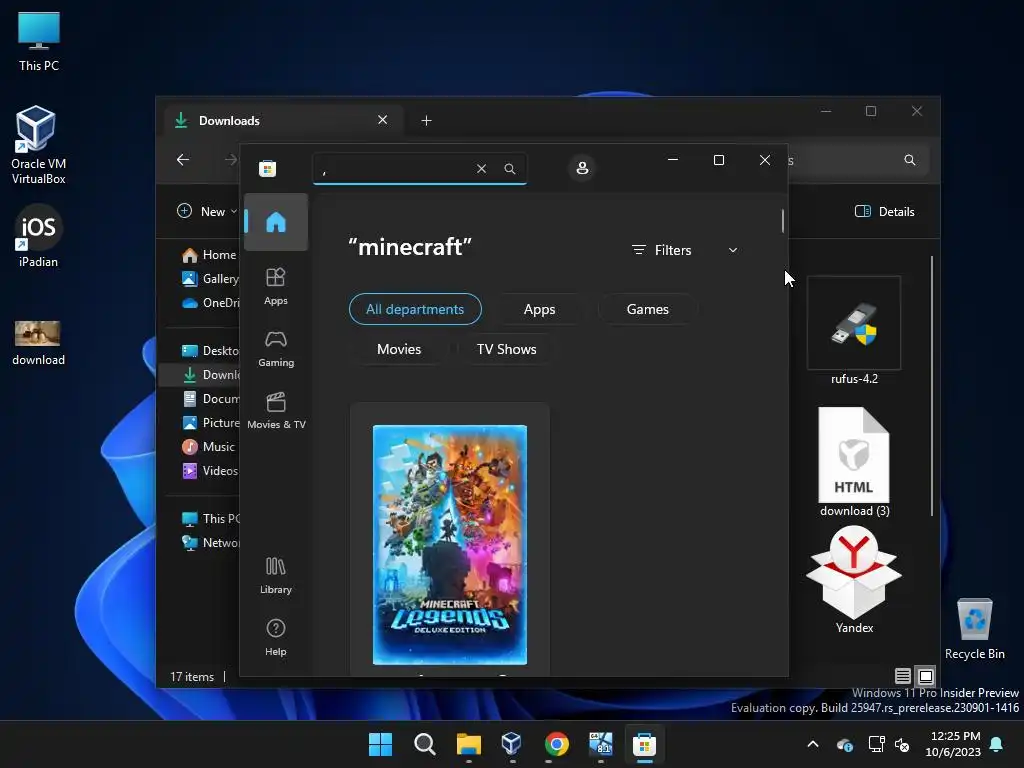Click the Microsoft Store logo icon
Viewport: 1024px width, 768px height.
click(x=268, y=168)
